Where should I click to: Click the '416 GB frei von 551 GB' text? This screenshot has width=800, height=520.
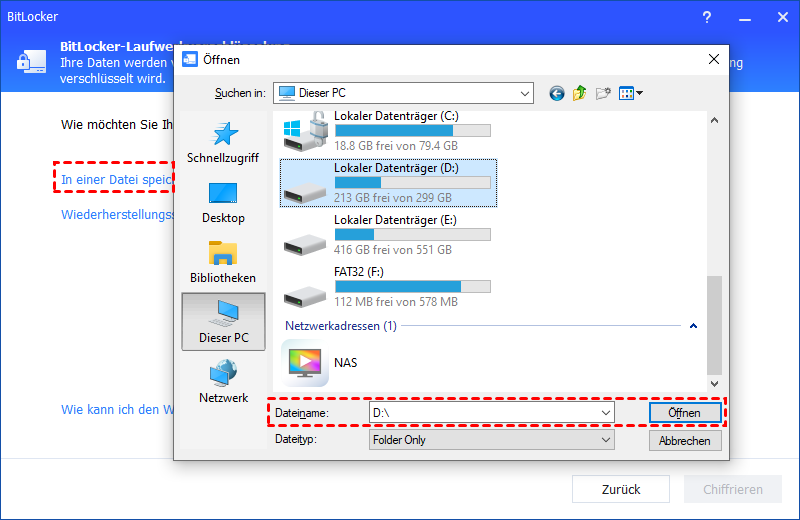pyautogui.click(x=393, y=250)
